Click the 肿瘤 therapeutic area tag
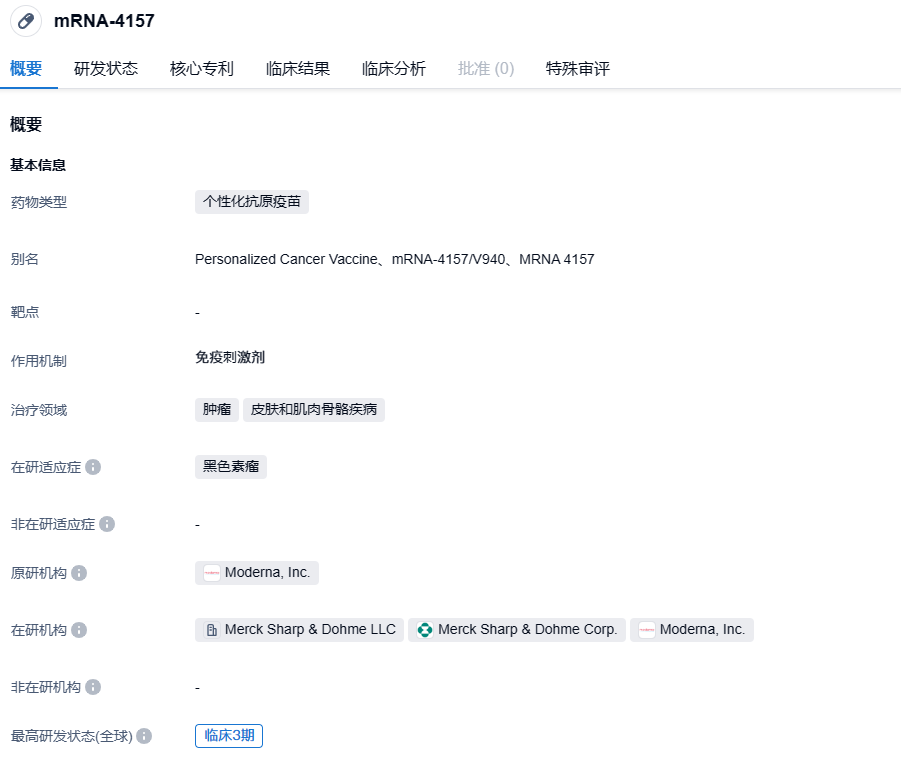The width and height of the screenshot is (901, 769). (217, 410)
